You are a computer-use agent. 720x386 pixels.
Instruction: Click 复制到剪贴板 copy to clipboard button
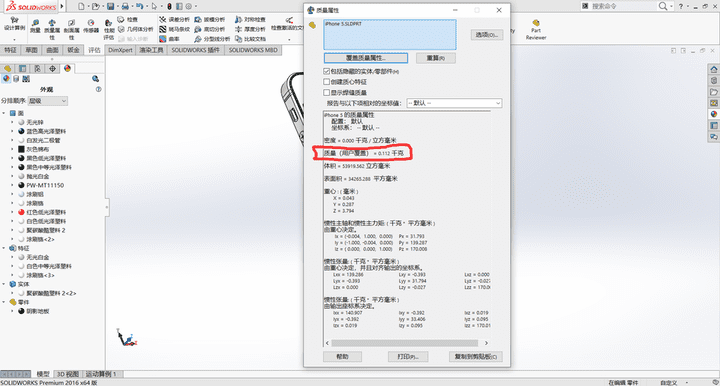click(x=476, y=357)
